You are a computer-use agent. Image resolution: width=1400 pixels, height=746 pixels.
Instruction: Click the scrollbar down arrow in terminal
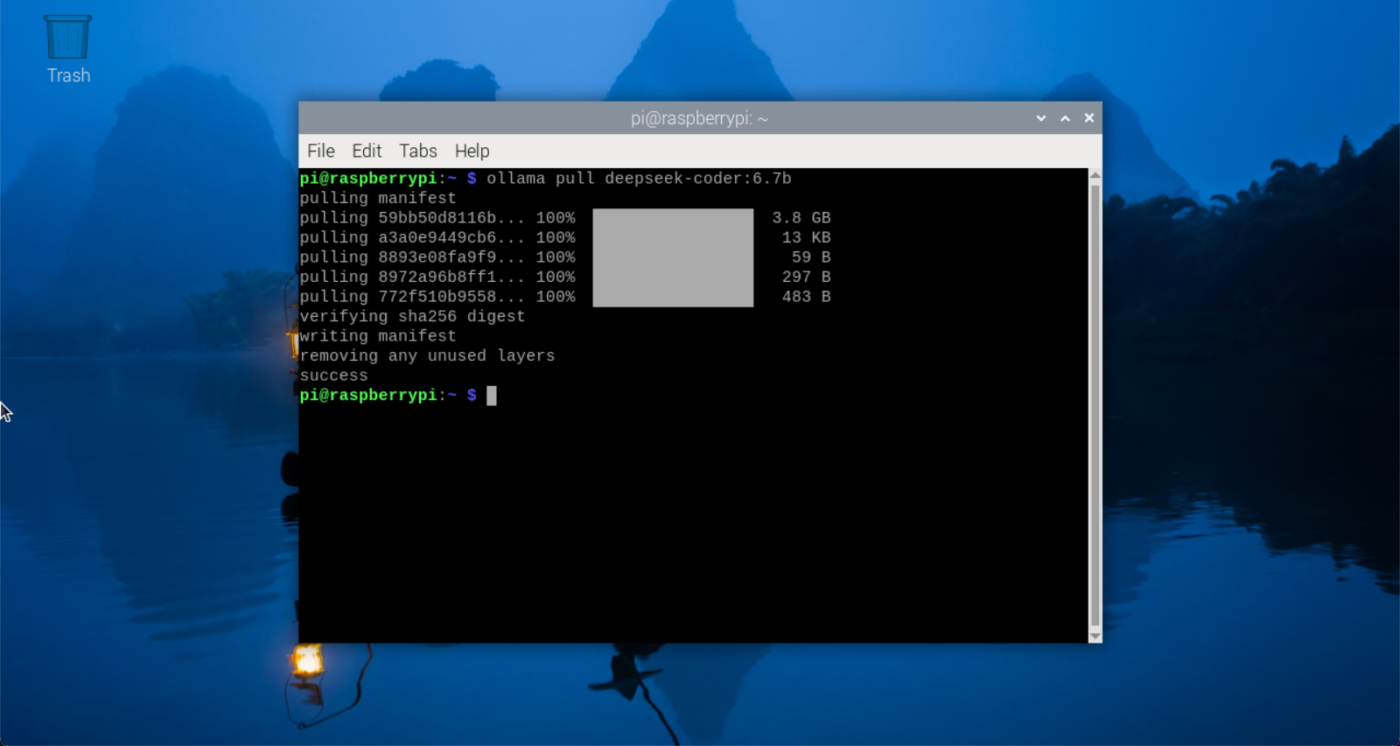1095,635
